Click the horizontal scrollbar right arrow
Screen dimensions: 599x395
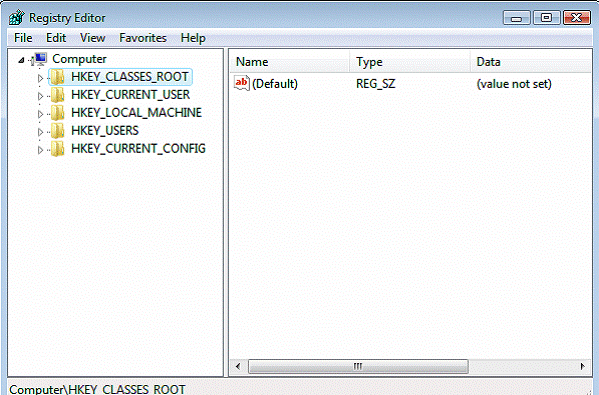583,366
